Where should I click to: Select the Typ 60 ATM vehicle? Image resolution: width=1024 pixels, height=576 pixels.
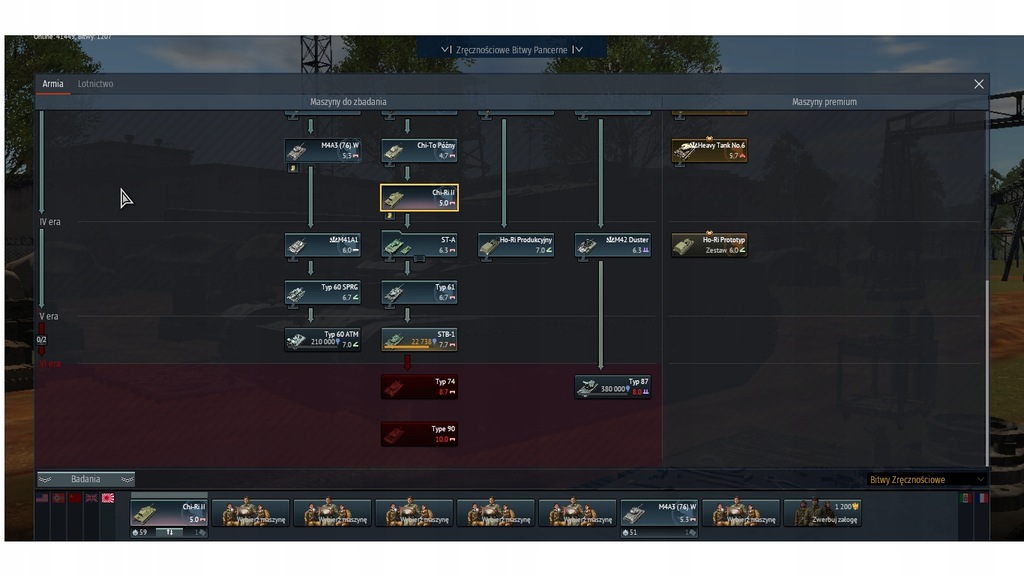click(x=323, y=340)
